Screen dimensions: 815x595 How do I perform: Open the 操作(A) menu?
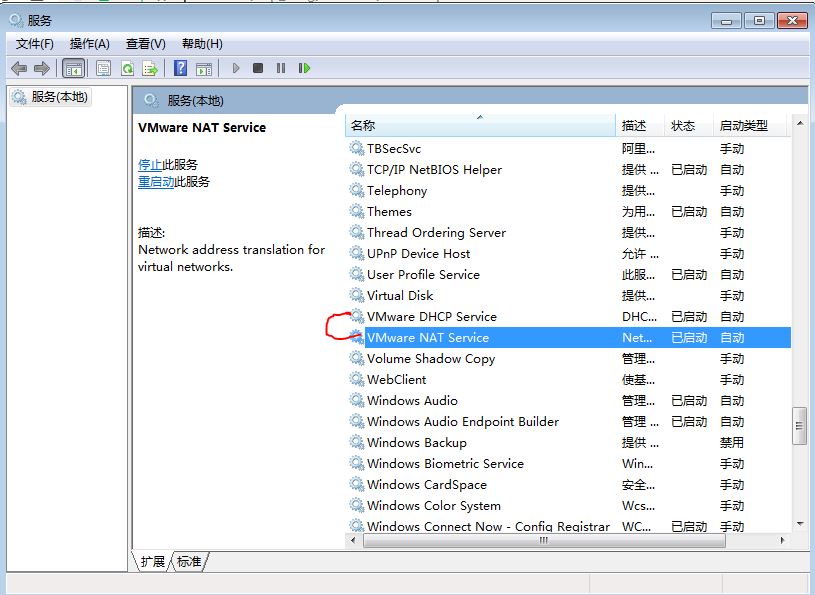89,44
